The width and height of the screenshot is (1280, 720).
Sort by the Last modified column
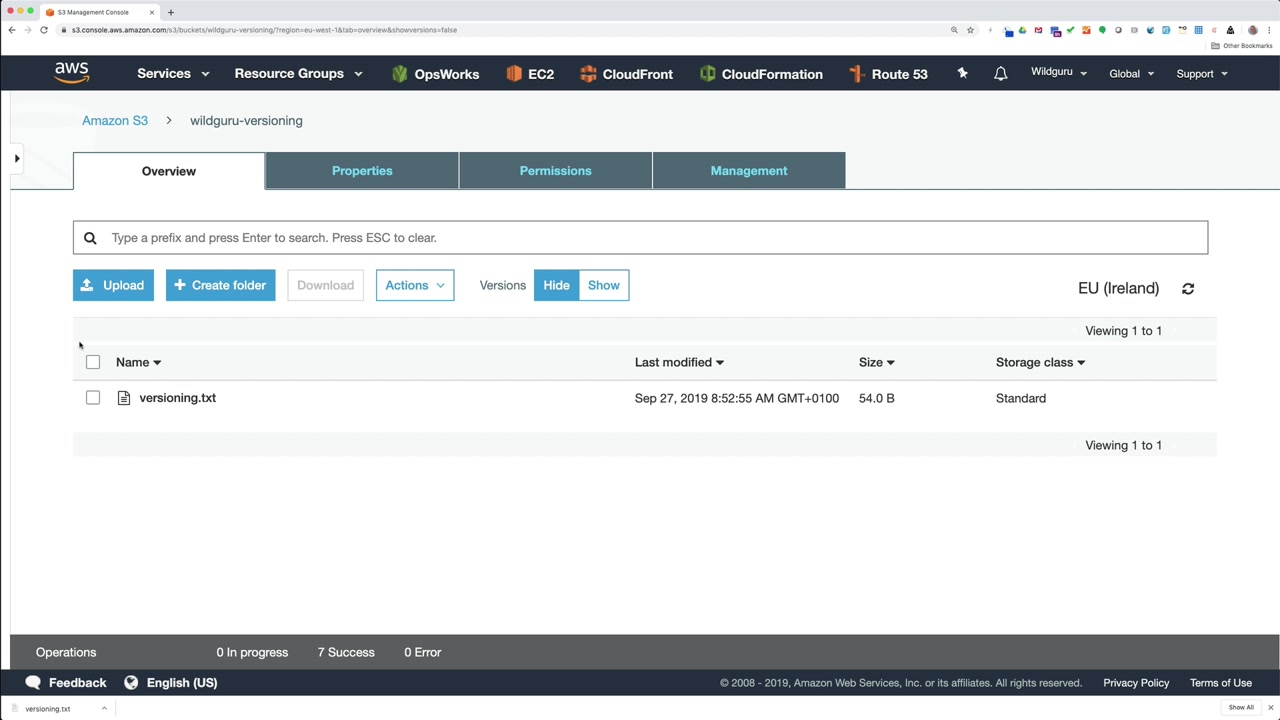pyautogui.click(x=679, y=362)
